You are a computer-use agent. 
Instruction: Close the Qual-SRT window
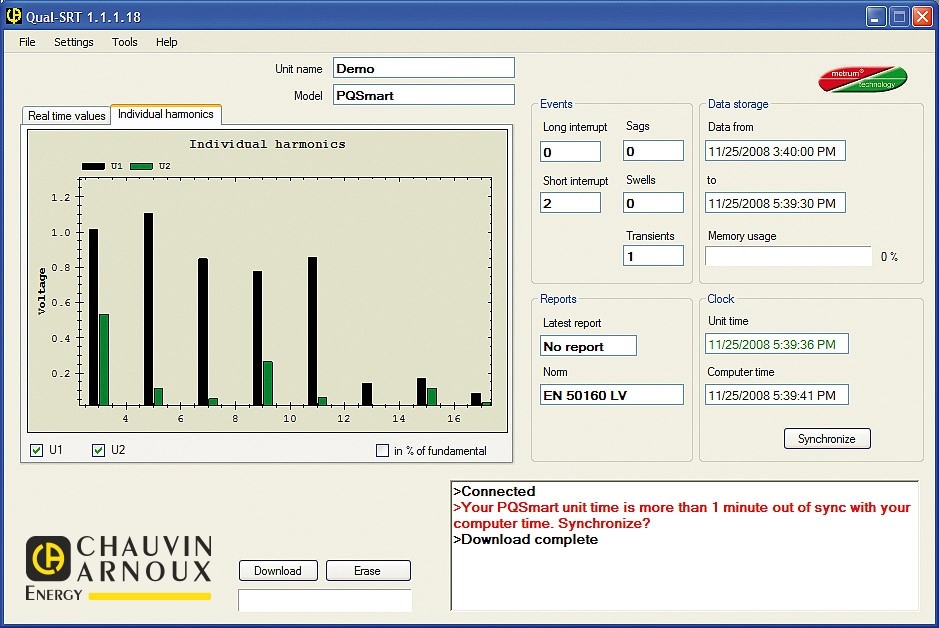(x=922, y=17)
